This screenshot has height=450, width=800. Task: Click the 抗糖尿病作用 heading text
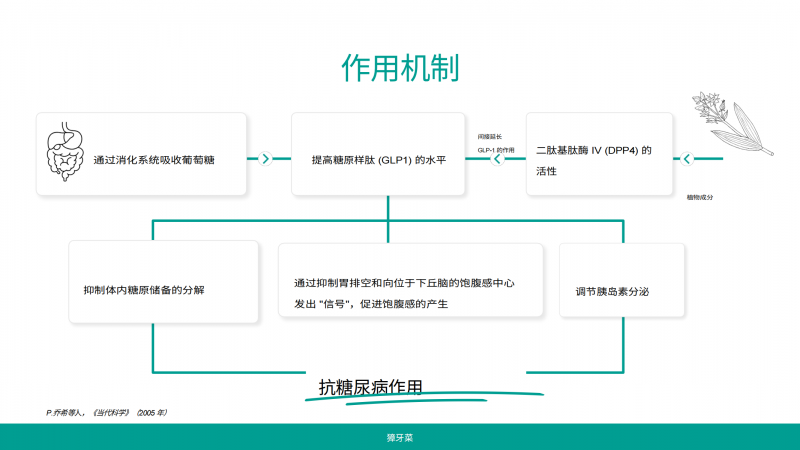click(x=370, y=386)
